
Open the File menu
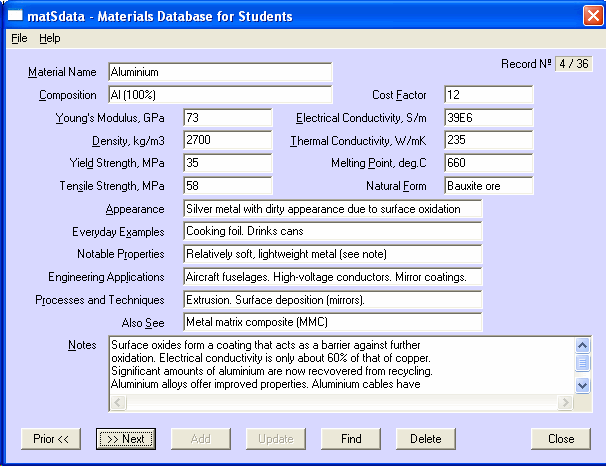[19, 38]
